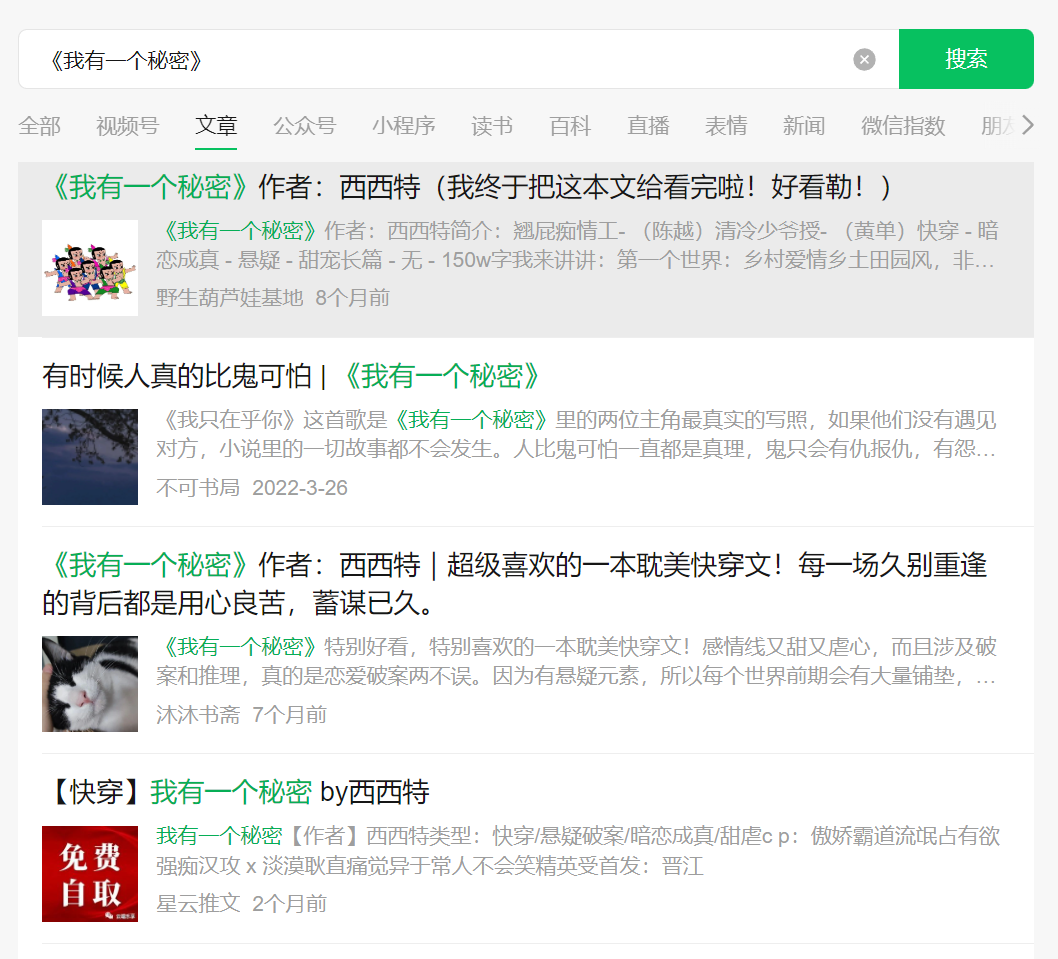Click the green 搜索 button
The image size is (1058, 959).
click(966, 59)
